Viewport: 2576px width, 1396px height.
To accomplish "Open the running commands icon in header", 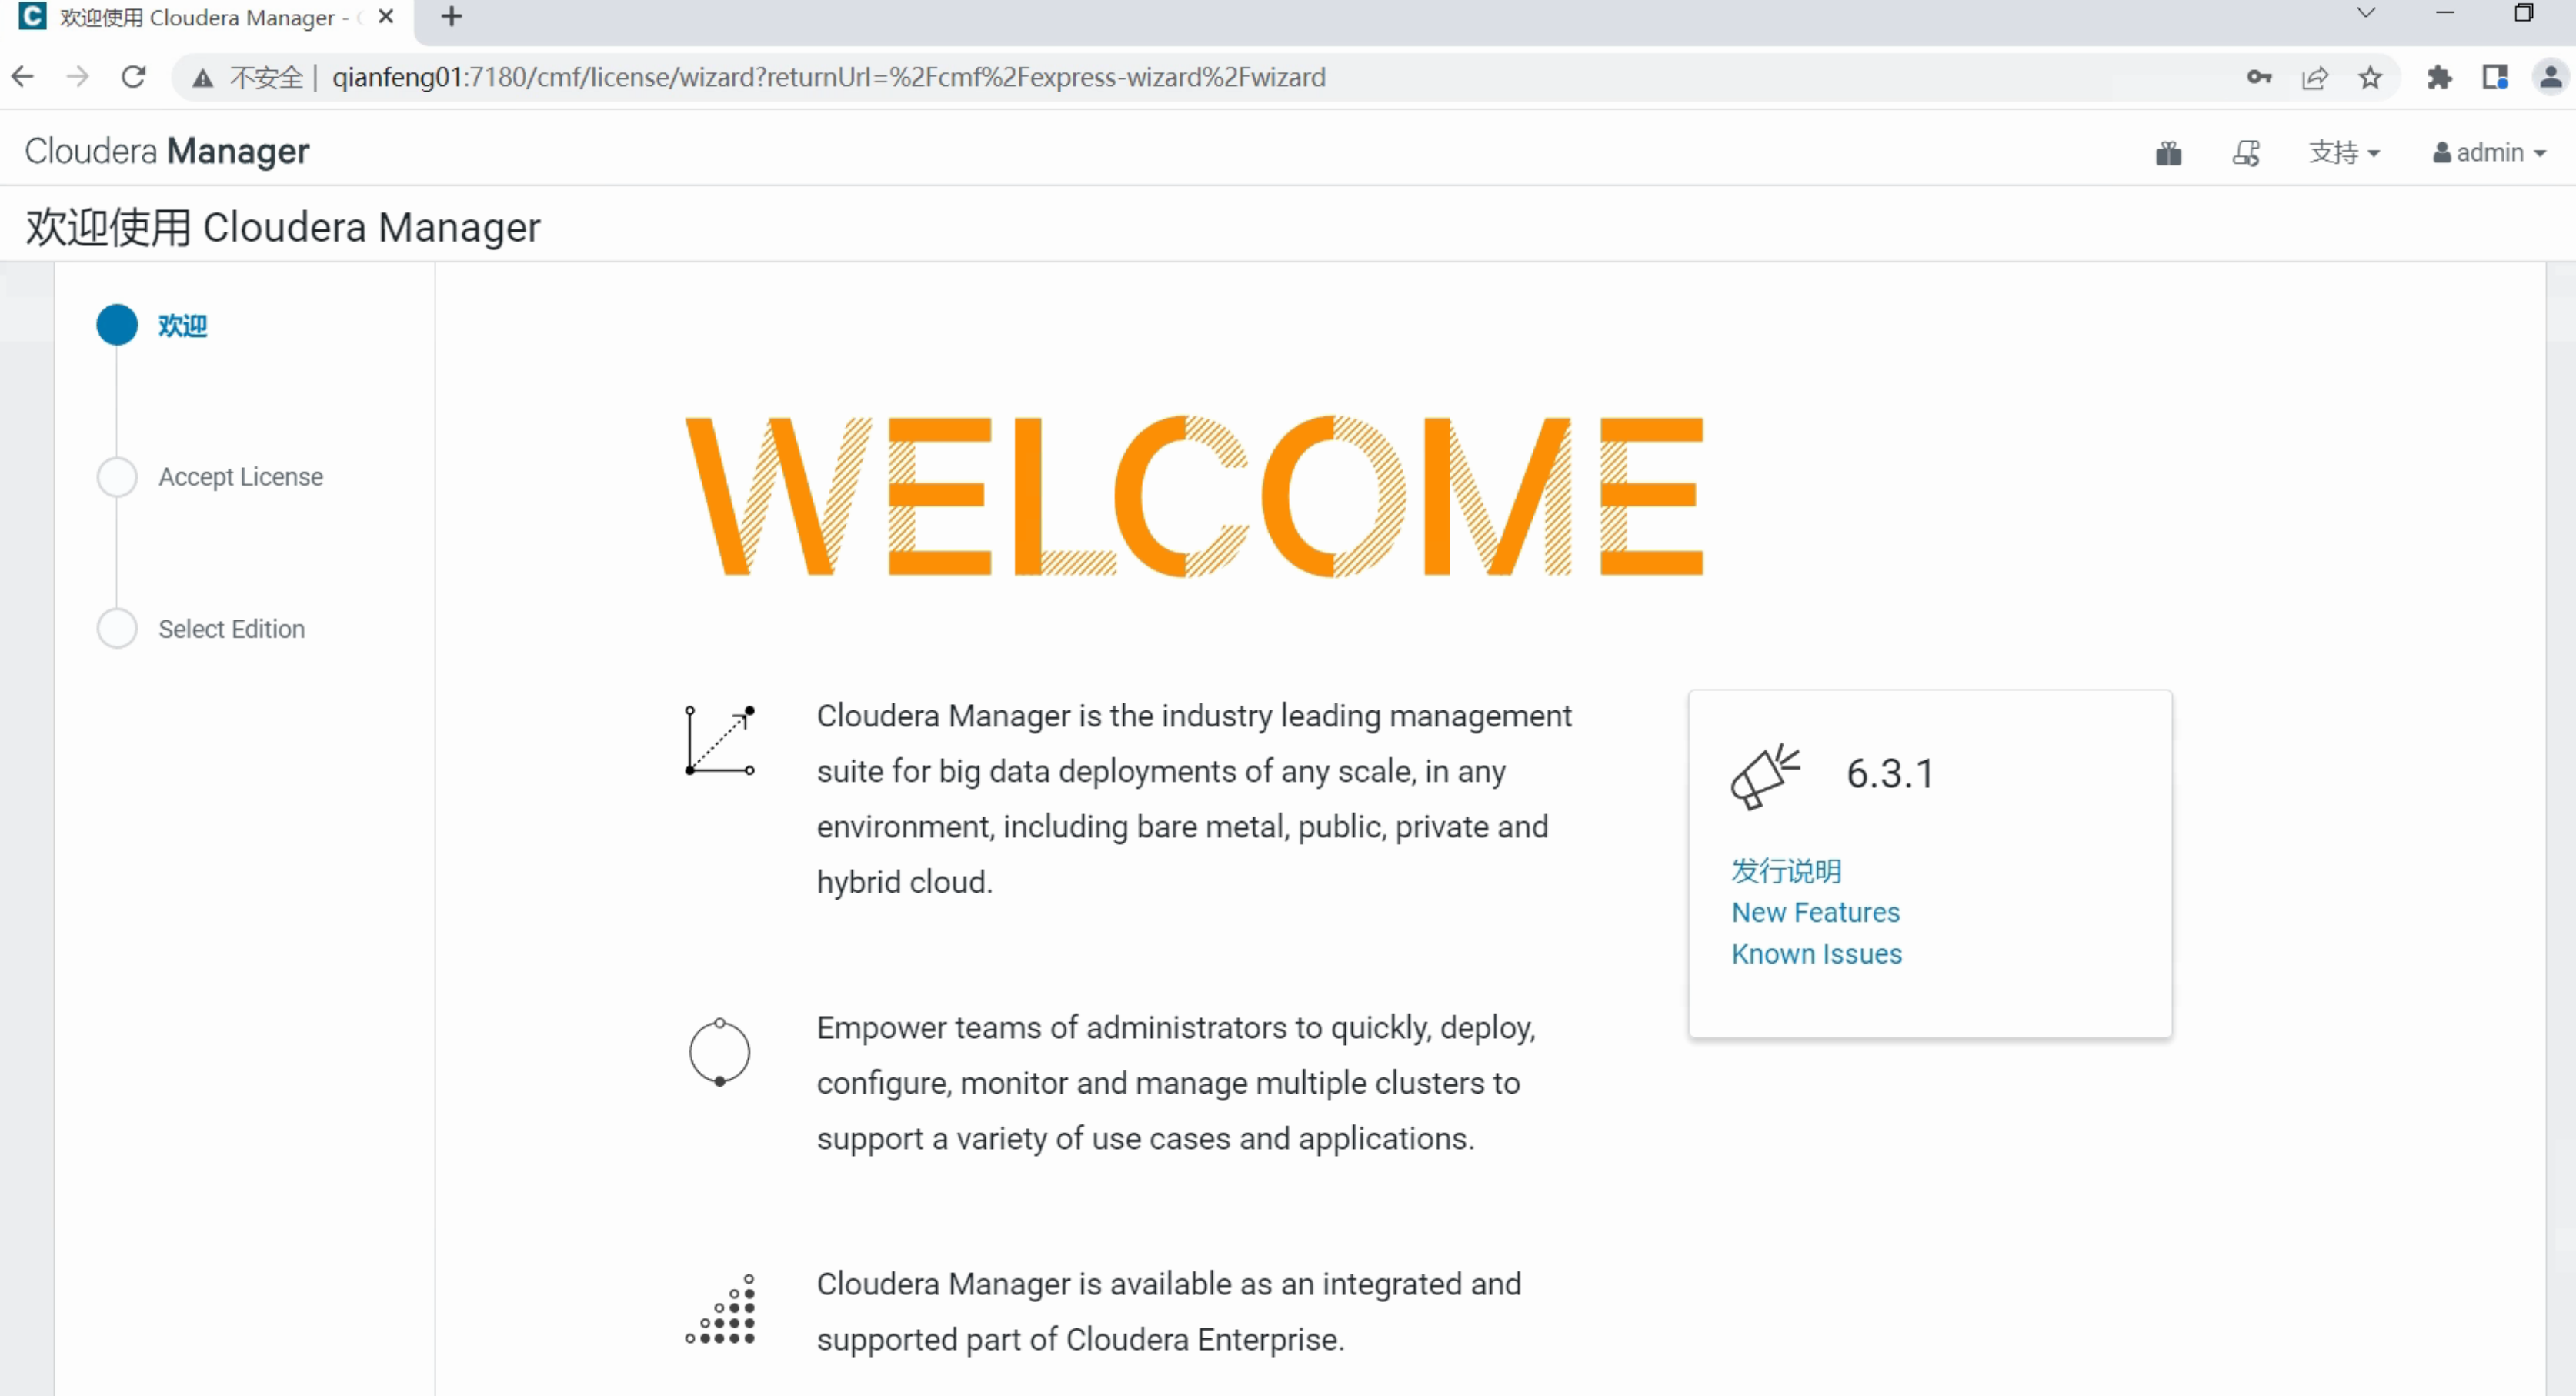I will 2245,153.
